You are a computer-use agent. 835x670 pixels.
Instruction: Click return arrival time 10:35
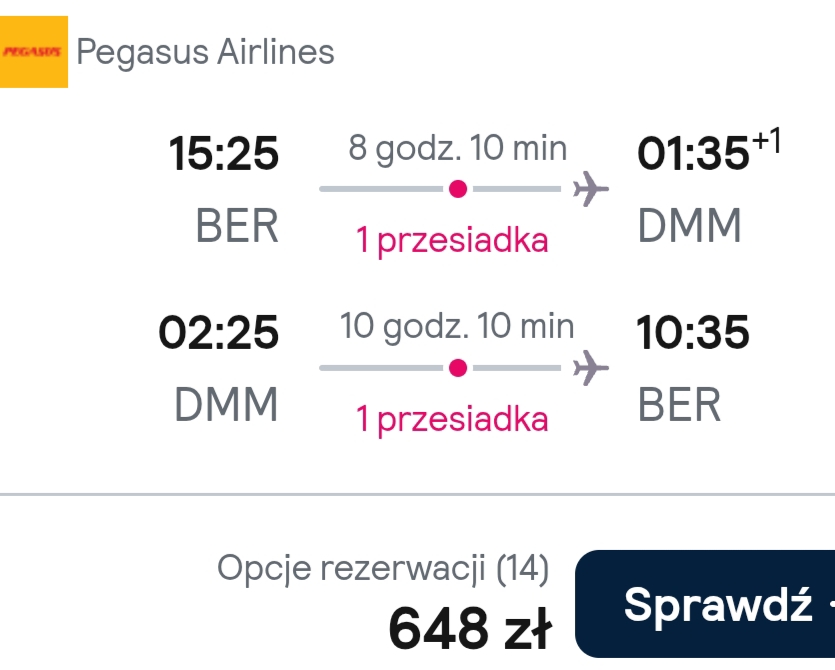(x=693, y=332)
